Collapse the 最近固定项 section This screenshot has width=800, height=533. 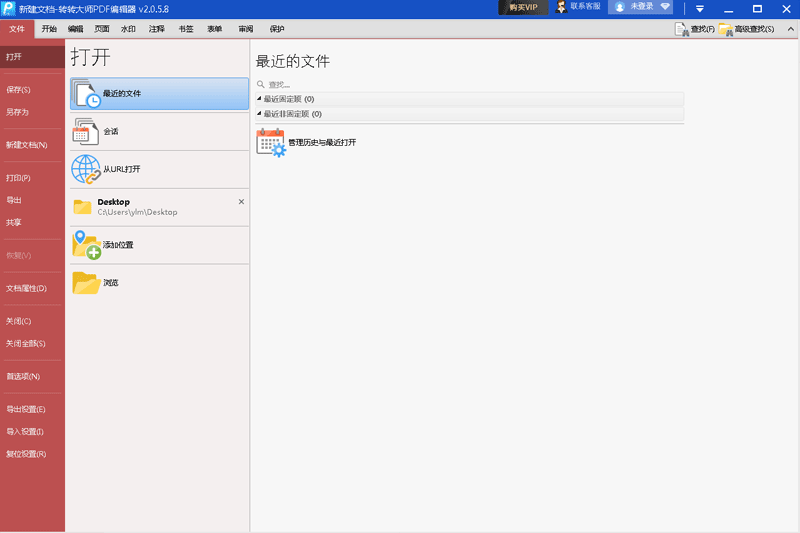click(260, 99)
